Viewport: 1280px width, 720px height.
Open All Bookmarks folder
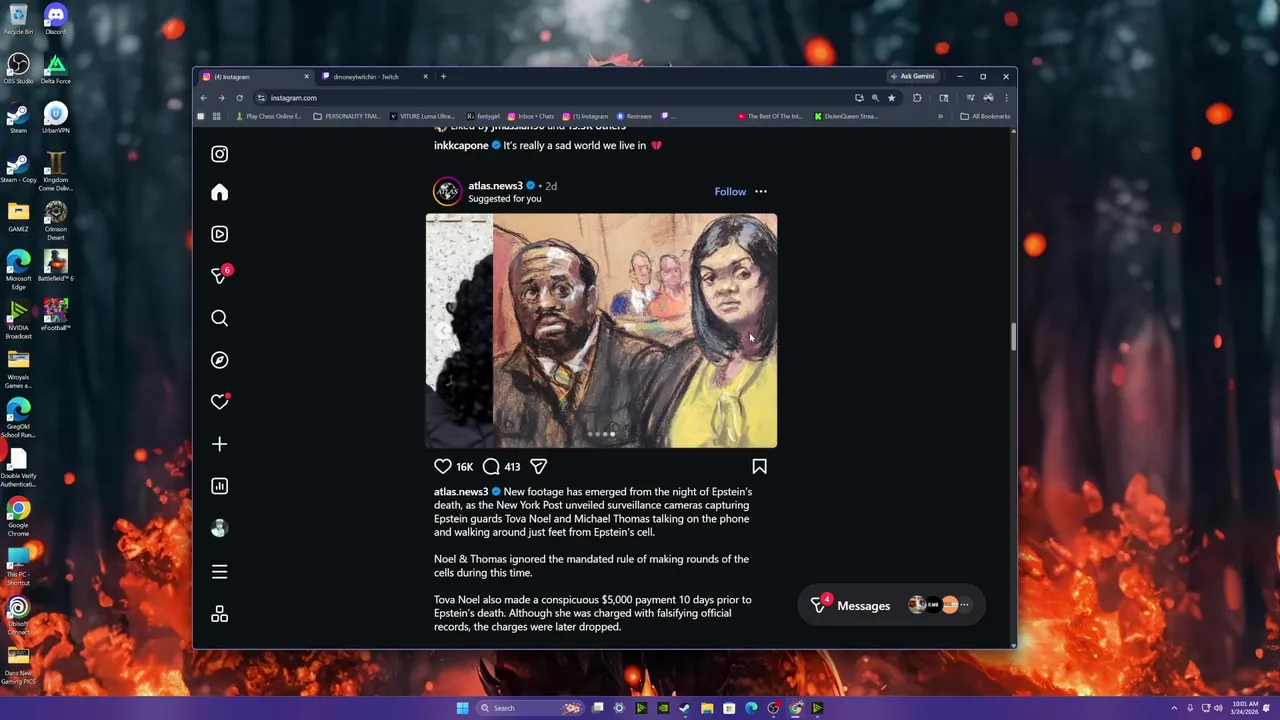[x=985, y=116]
